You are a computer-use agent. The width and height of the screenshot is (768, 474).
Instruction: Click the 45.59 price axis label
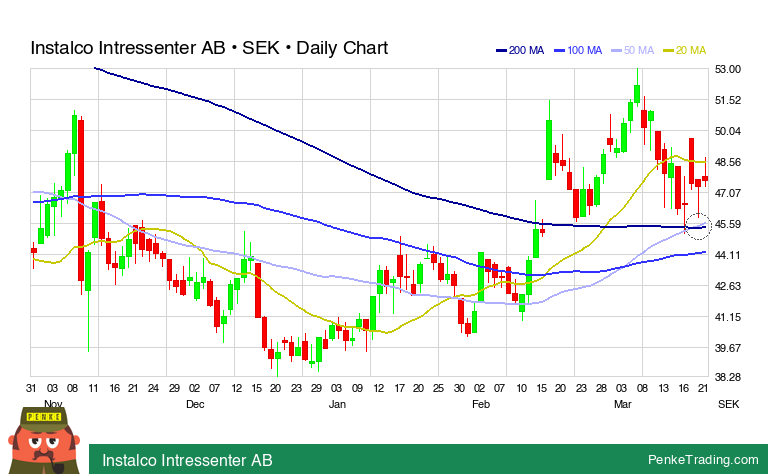pos(728,224)
